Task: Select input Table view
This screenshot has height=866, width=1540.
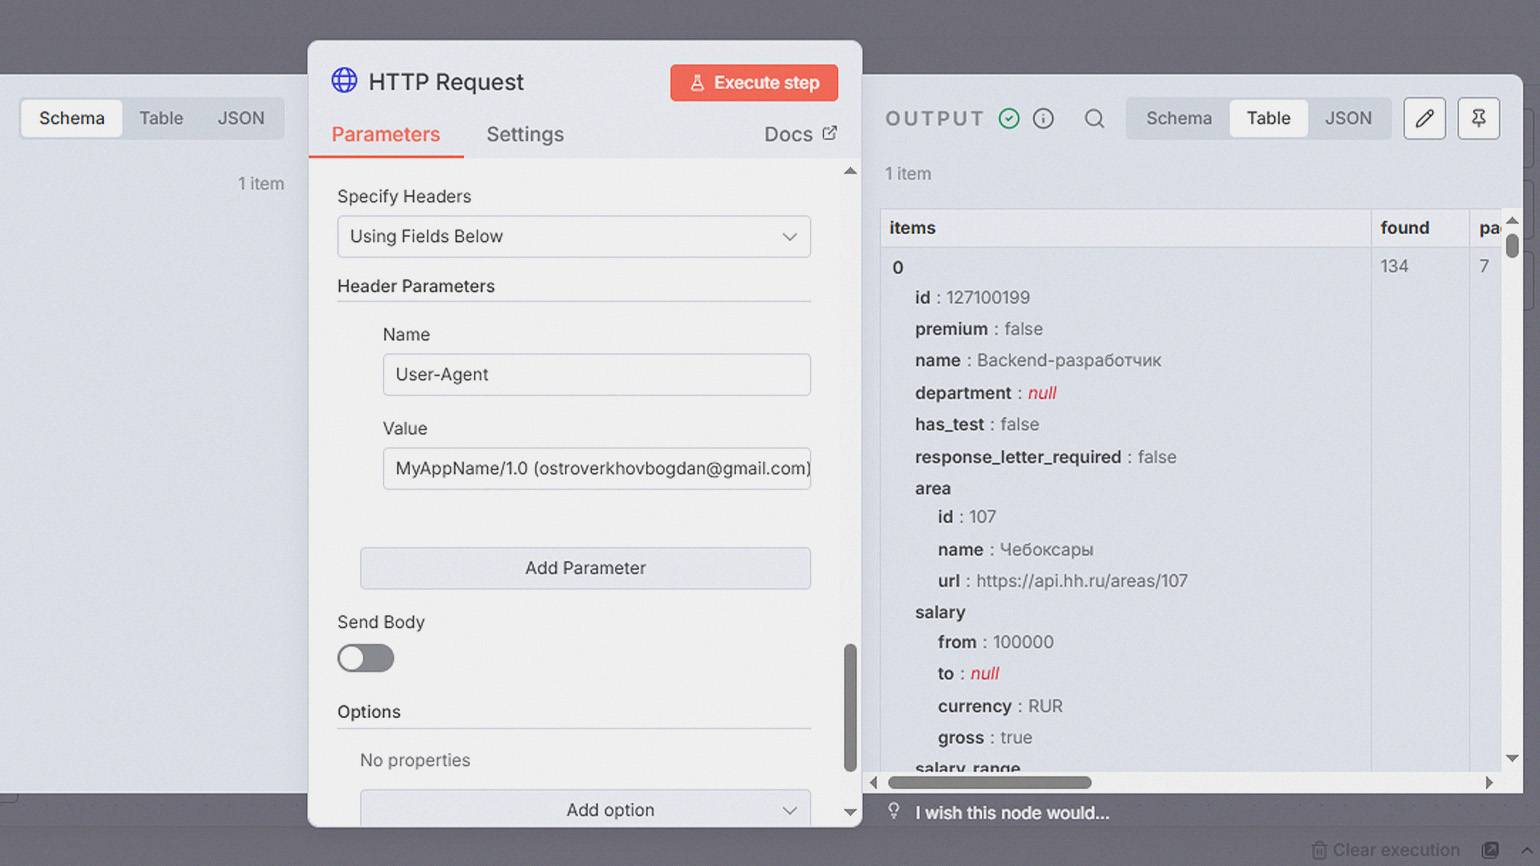Action: pyautogui.click(x=161, y=118)
